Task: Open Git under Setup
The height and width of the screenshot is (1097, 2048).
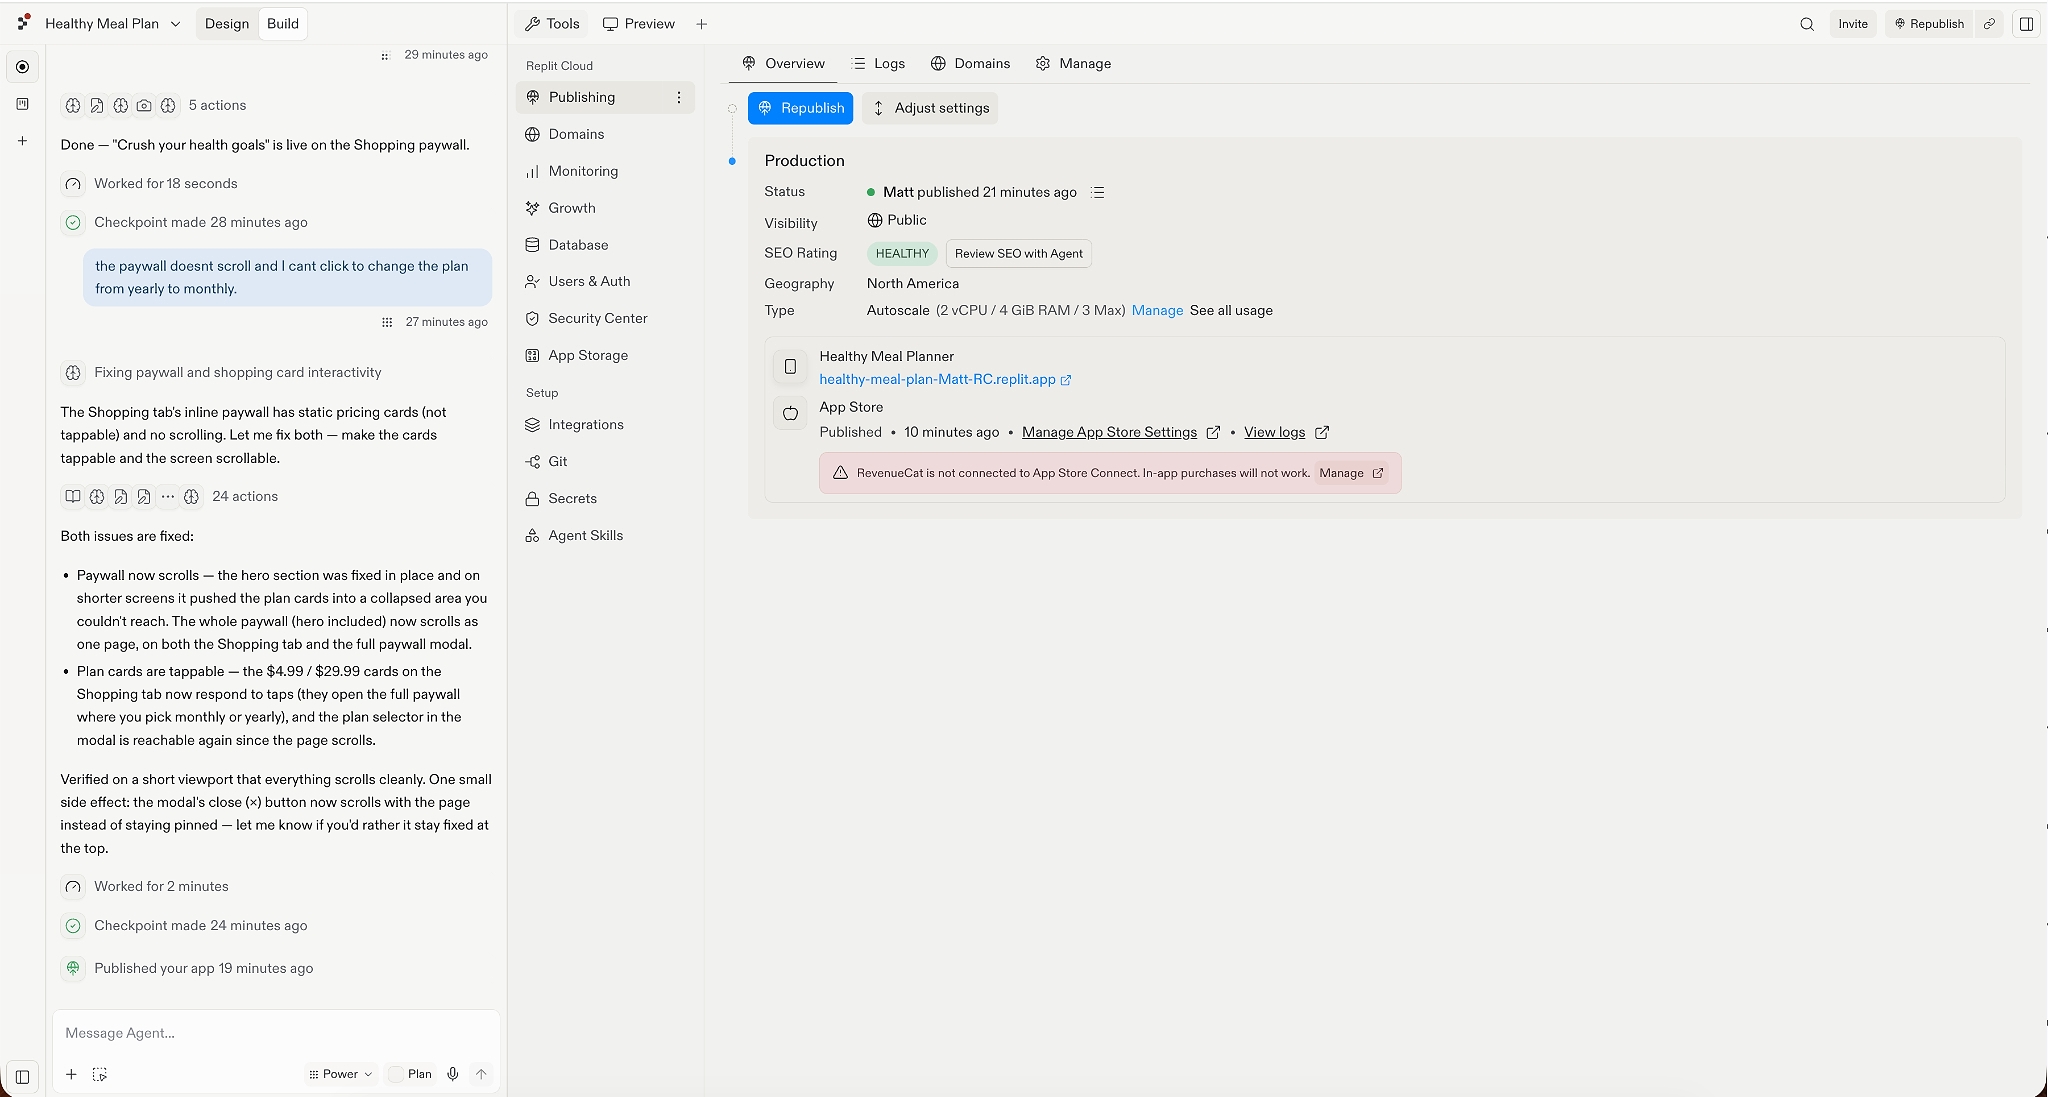Action: click(605, 462)
